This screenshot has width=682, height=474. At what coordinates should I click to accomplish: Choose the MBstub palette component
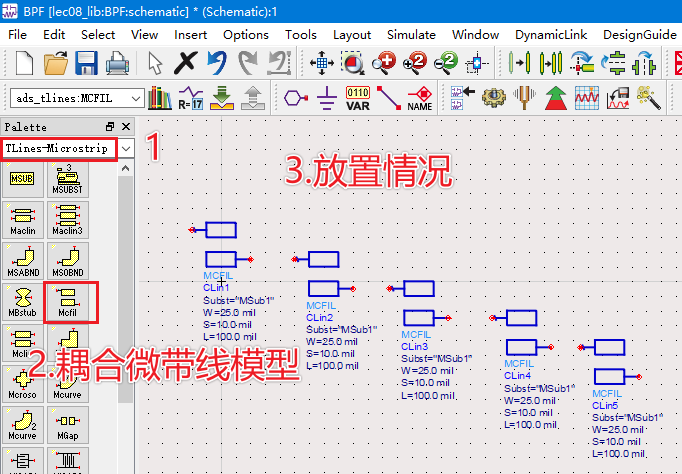point(23,302)
